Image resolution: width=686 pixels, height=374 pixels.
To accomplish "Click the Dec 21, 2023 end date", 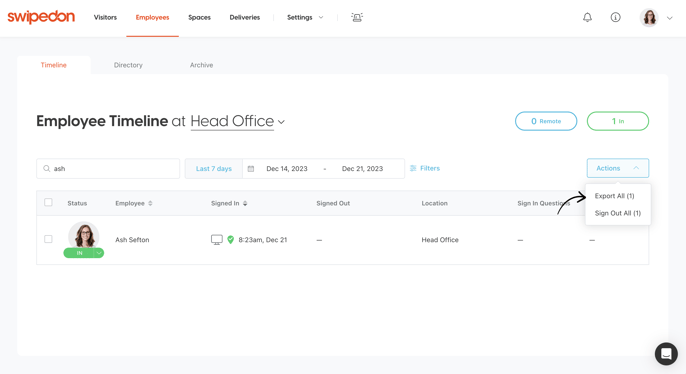I will (x=362, y=168).
